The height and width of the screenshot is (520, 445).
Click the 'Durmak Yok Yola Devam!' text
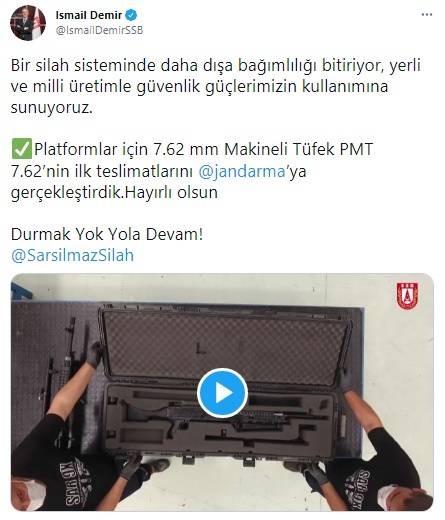pyautogui.click(x=107, y=234)
